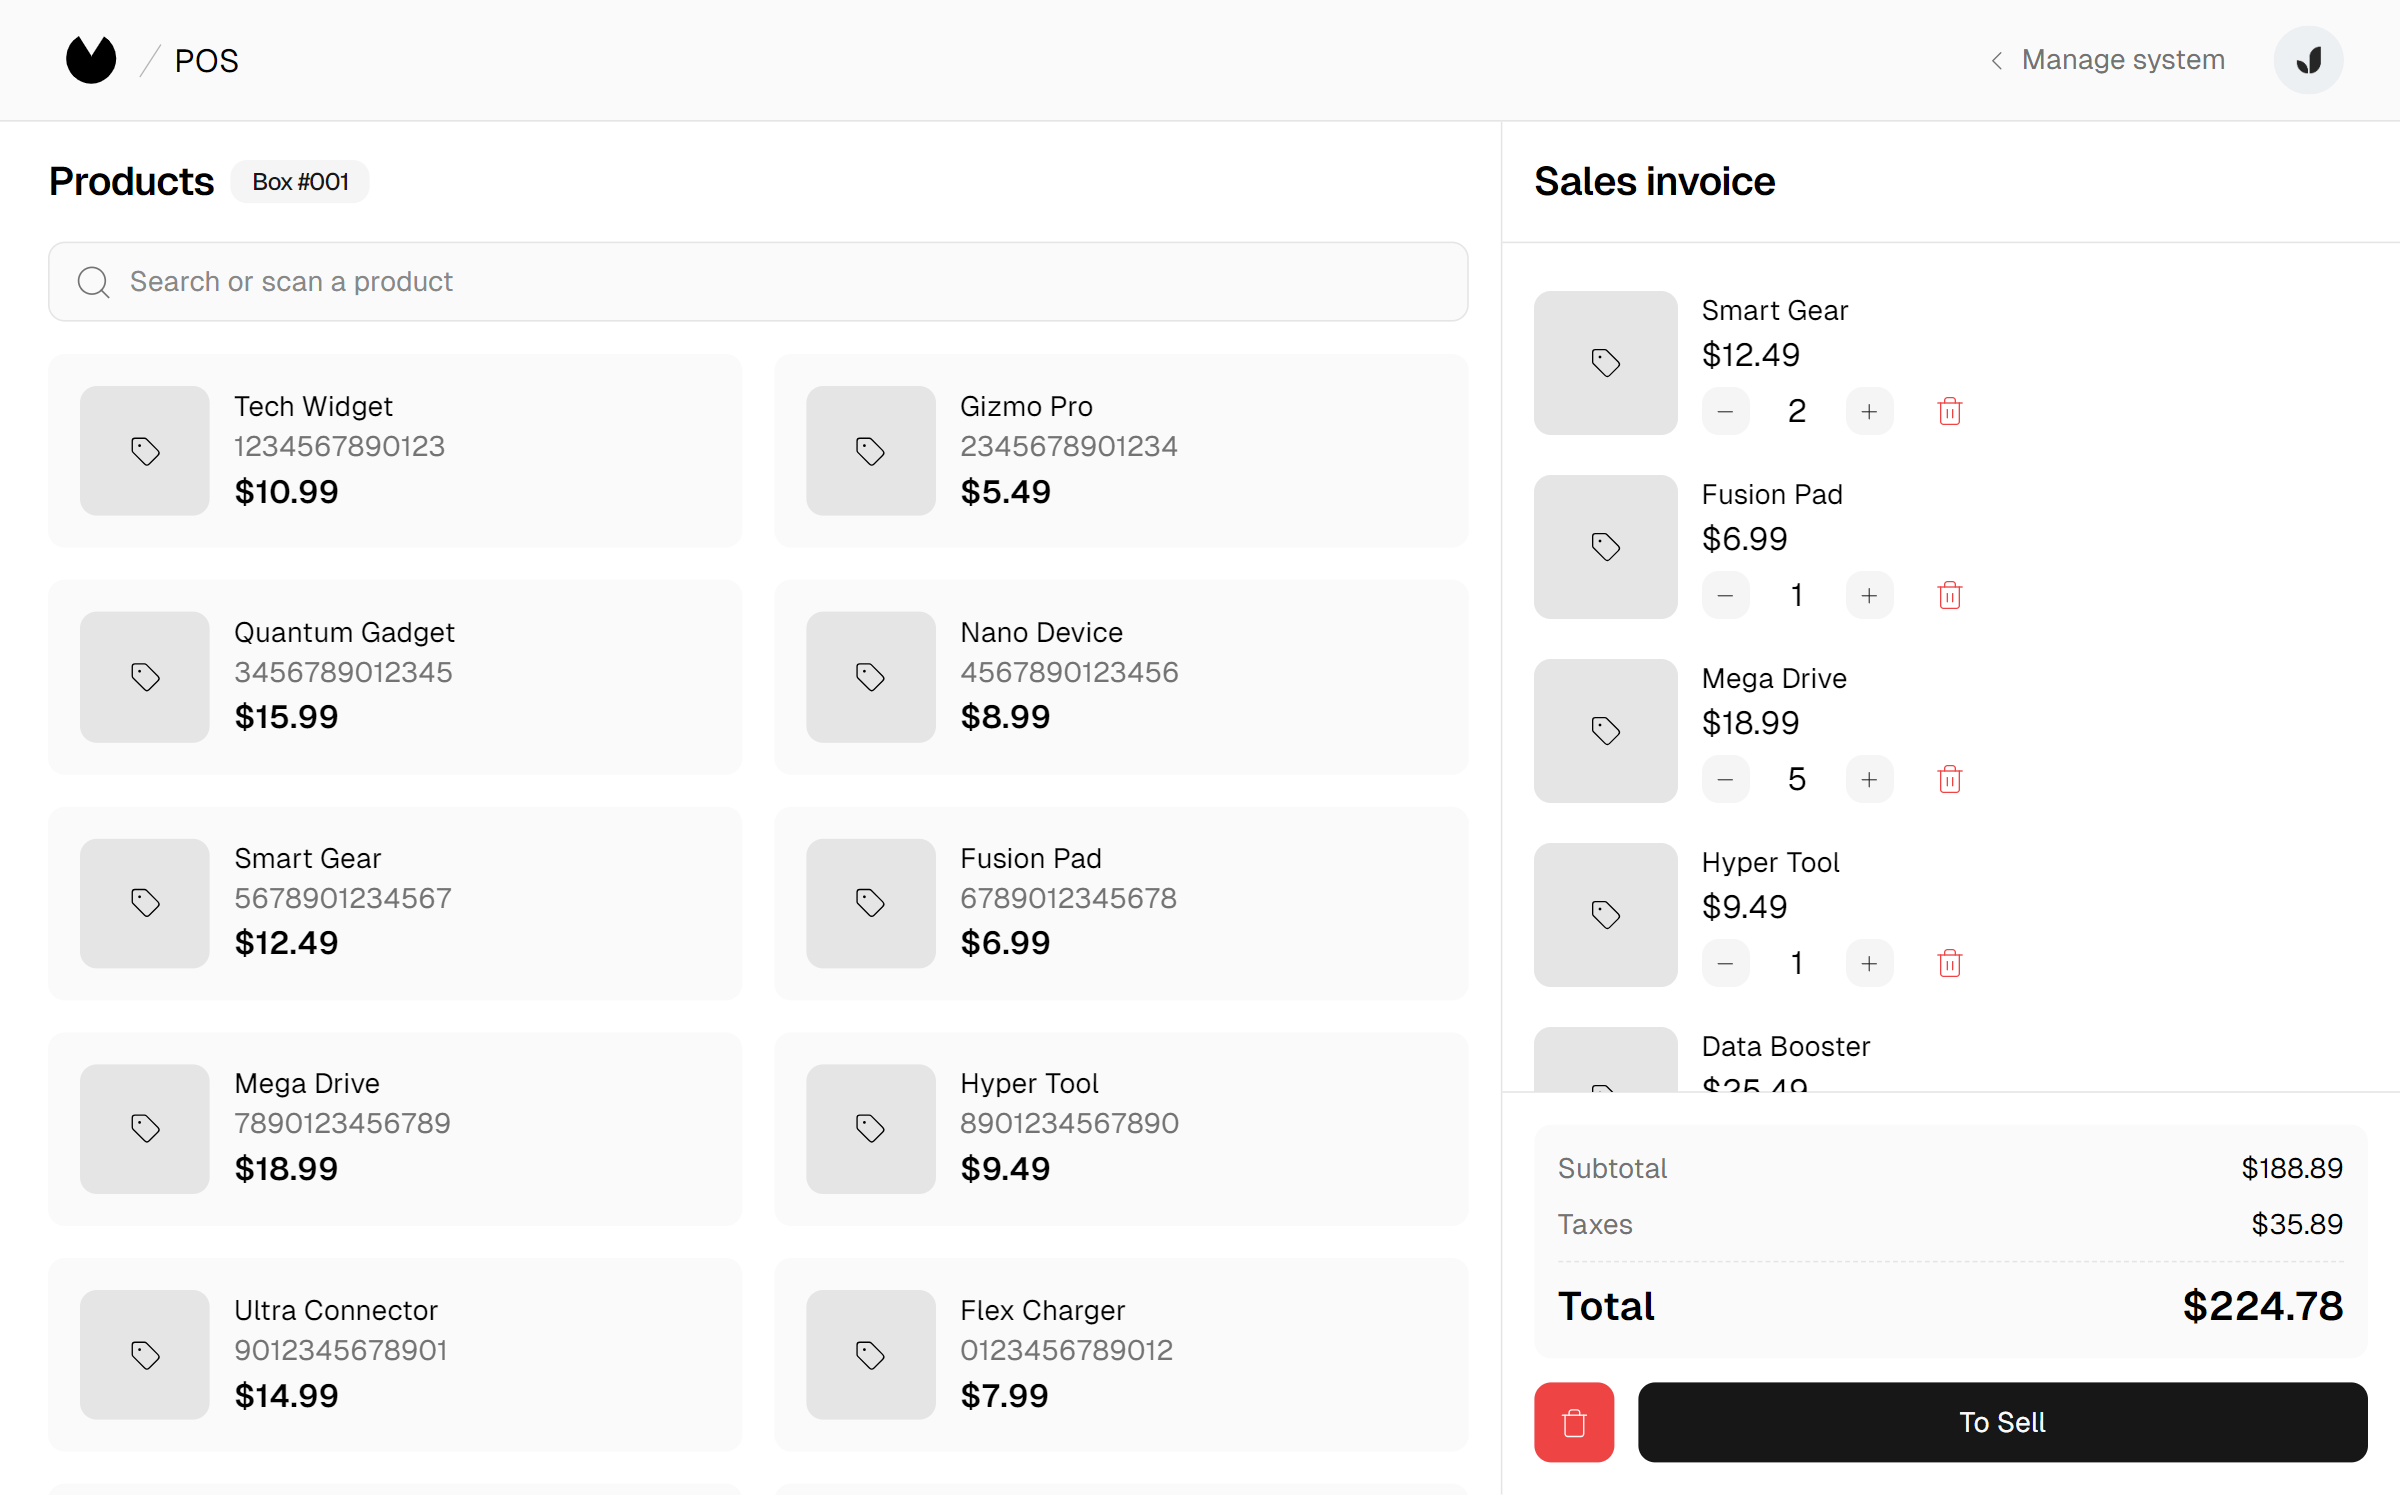Image resolution: width=2400 pixels, height=1500 pixels.
Task: Click Tech Widget barcode 1234567890123
Action: coord(339,446)
